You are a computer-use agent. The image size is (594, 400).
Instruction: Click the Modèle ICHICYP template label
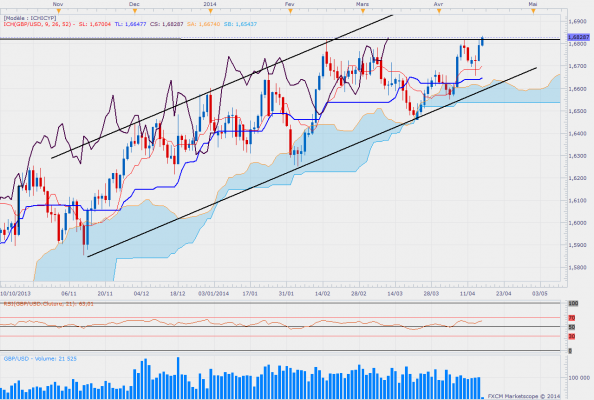(30, 18)
